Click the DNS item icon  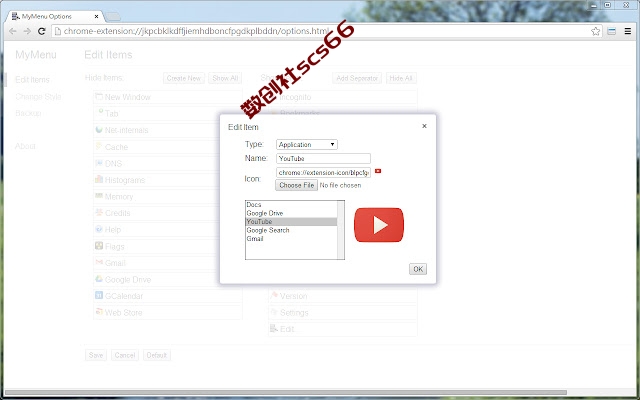(99, 163)
